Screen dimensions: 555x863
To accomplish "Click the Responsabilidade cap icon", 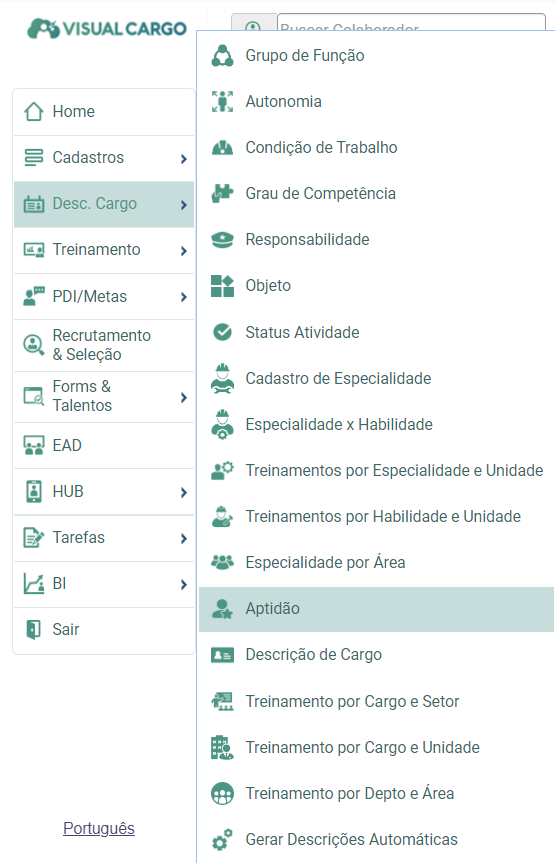I will (222, 240).
